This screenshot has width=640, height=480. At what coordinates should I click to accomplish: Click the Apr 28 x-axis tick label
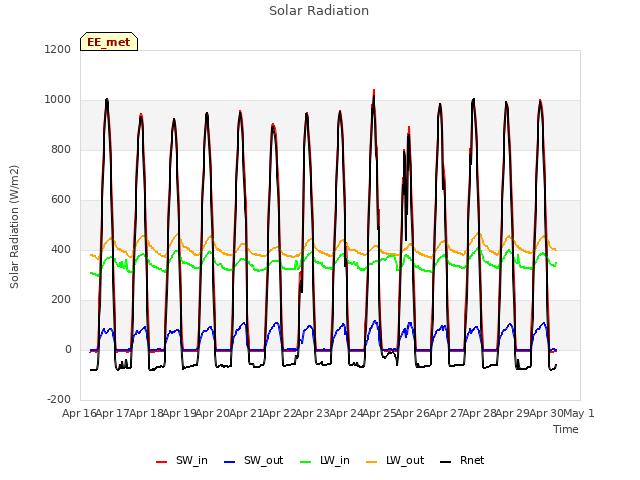(x=479, y=413)
